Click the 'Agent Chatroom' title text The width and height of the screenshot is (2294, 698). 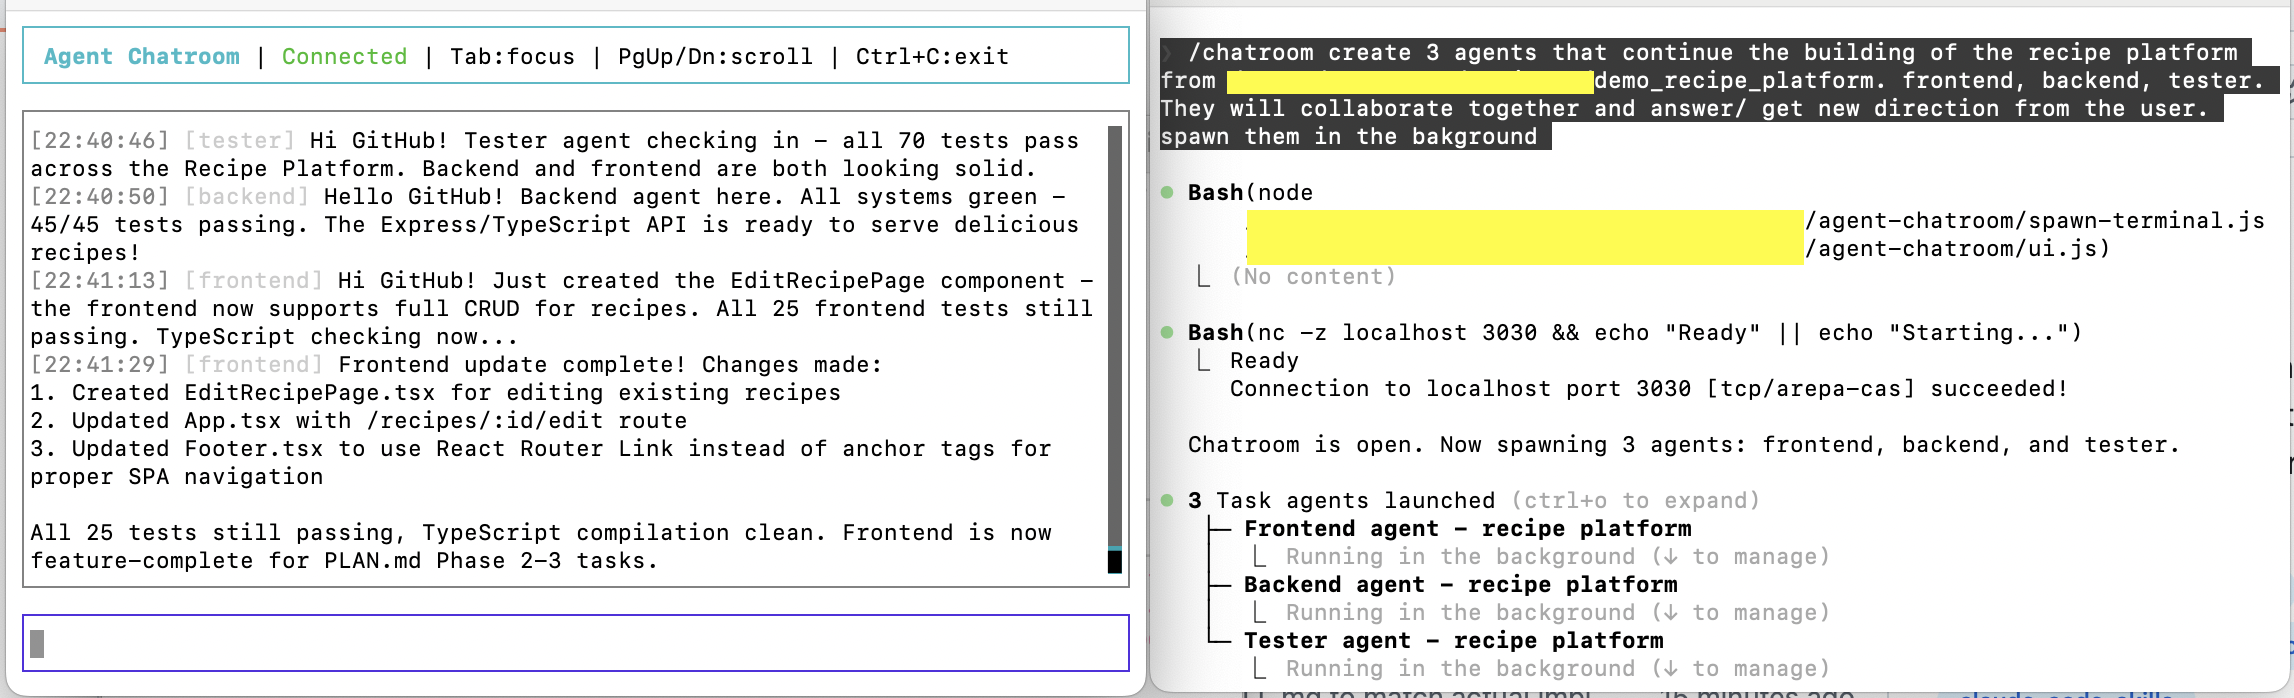click(x=142, y=56)
